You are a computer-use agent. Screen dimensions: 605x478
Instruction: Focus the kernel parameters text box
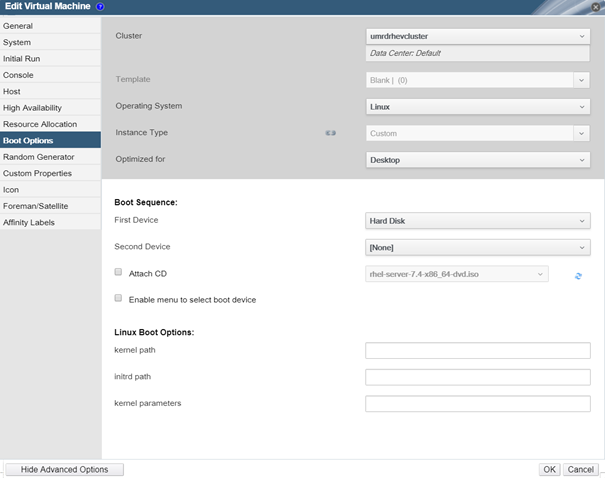[478, 404]
